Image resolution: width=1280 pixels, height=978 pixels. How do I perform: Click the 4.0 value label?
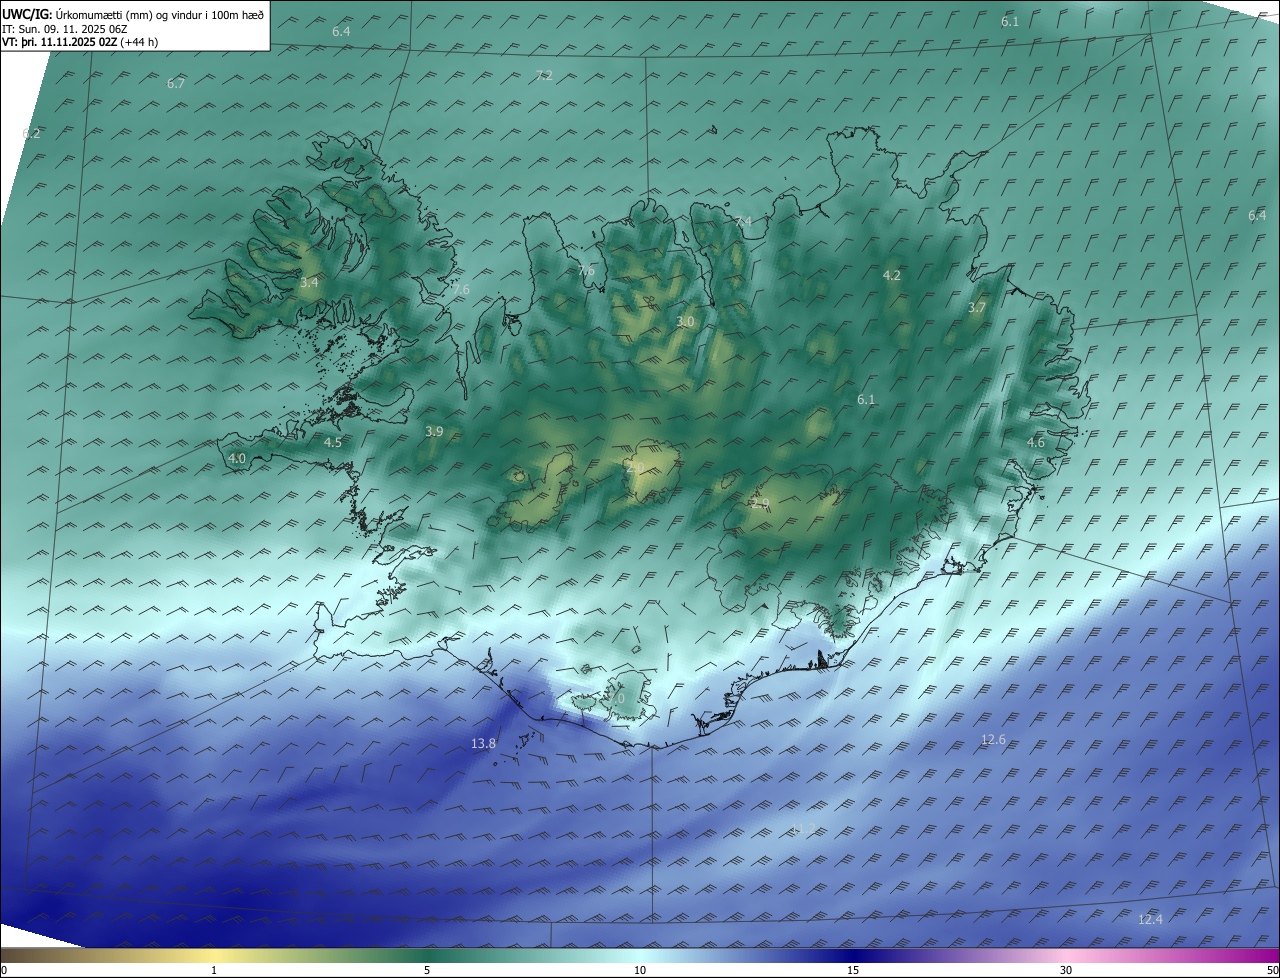click(237, 459)
